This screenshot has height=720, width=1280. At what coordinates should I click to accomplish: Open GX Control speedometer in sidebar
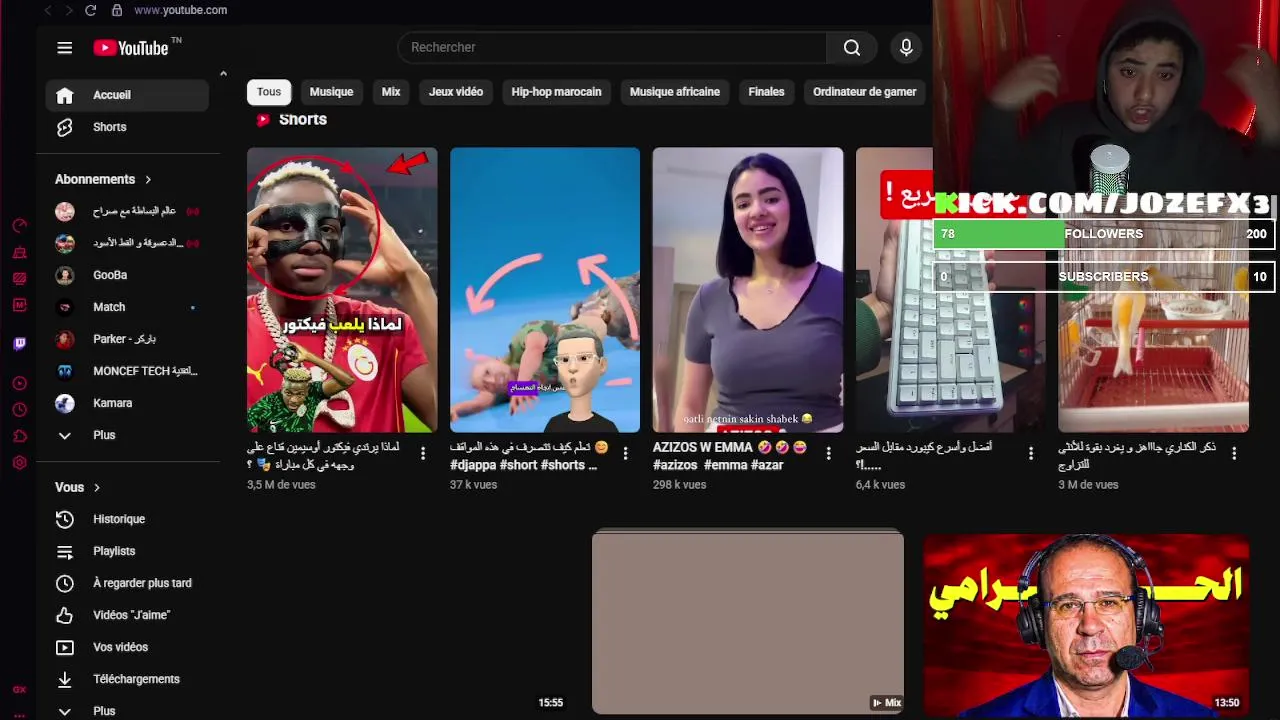tap(19, 226)
